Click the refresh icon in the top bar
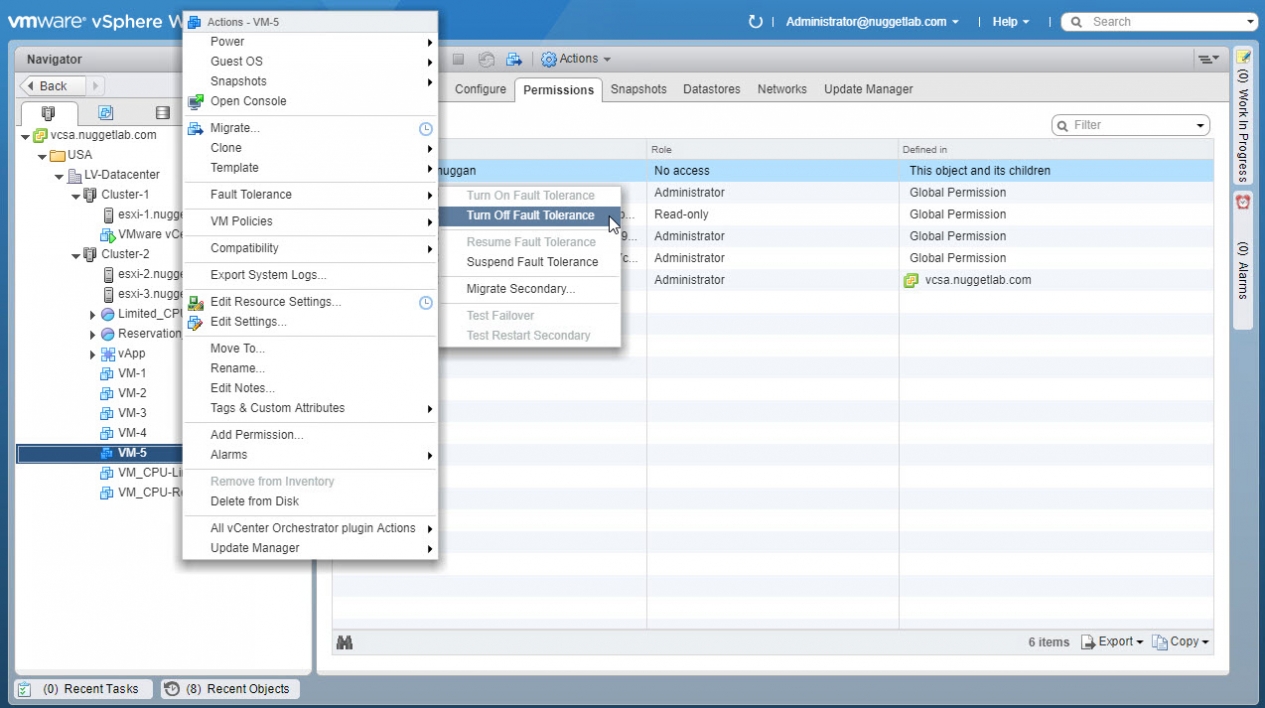Image resolution: width=1265 pixels, height=708 pixels. [x=755, y=22]
